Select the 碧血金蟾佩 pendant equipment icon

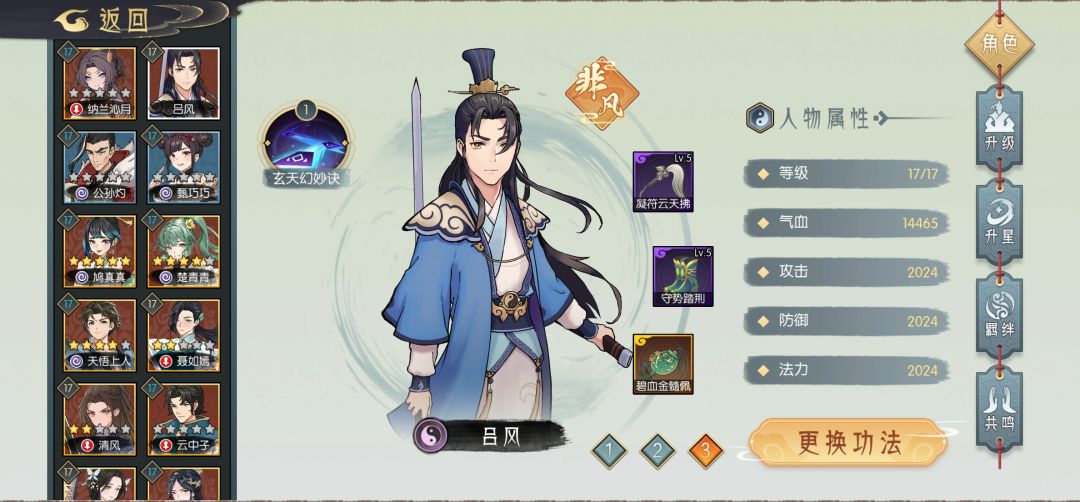(663, 364)
